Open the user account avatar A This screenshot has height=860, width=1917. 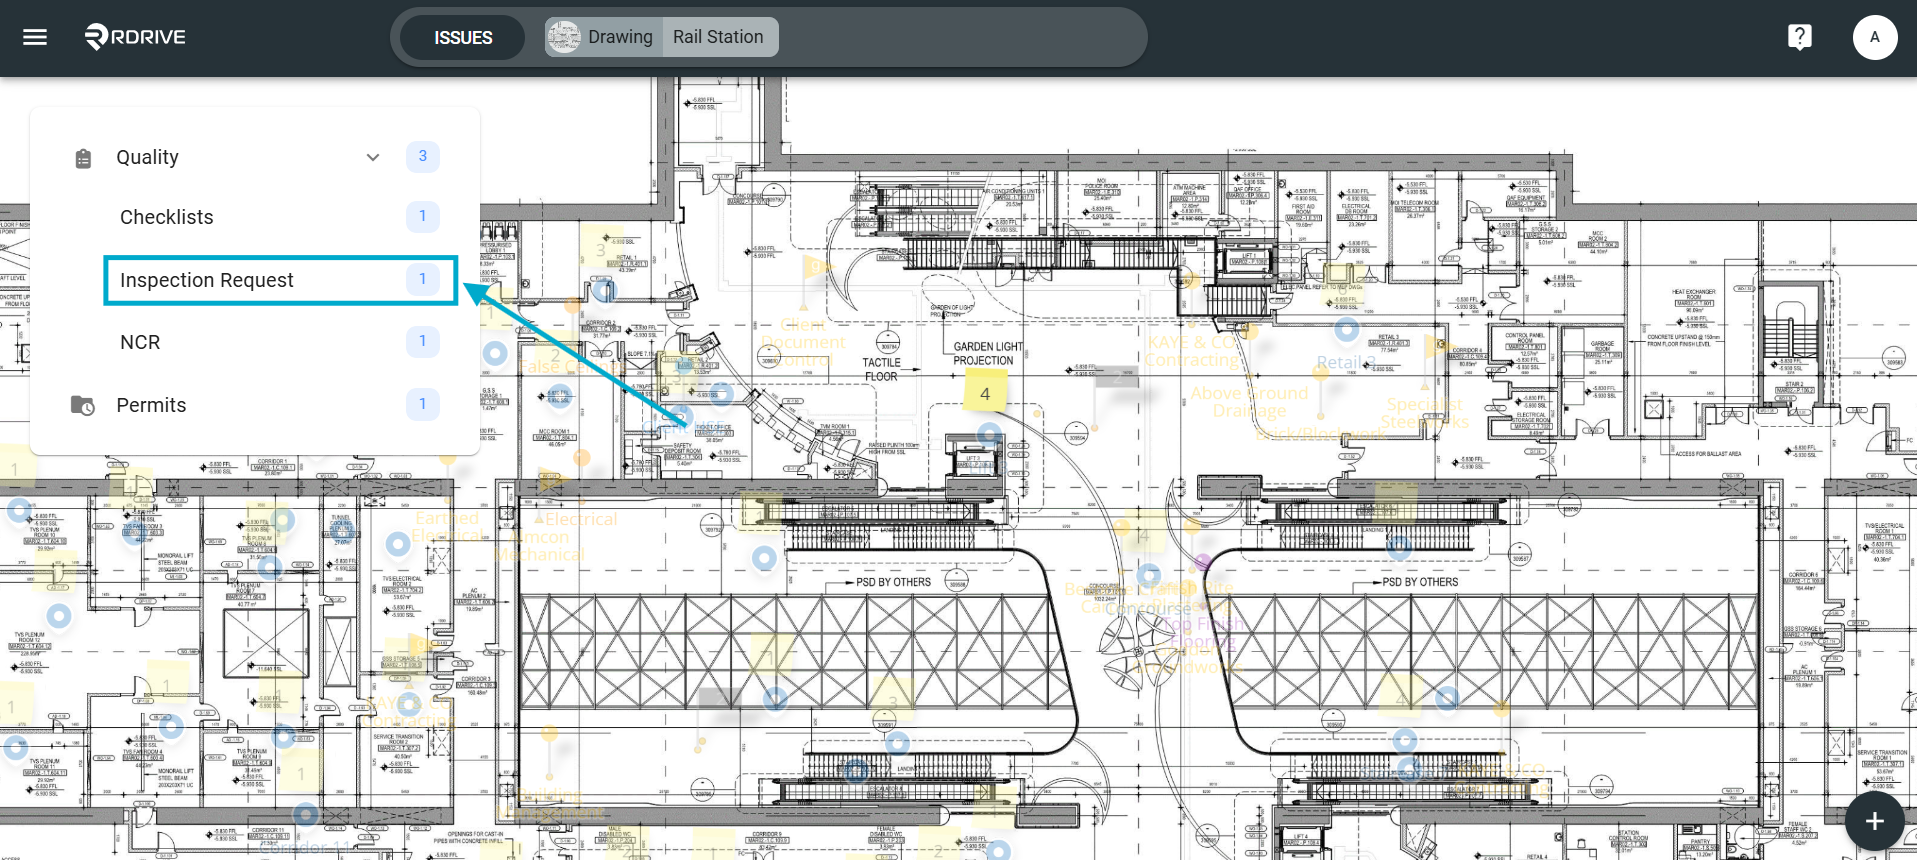point(1874,37)
